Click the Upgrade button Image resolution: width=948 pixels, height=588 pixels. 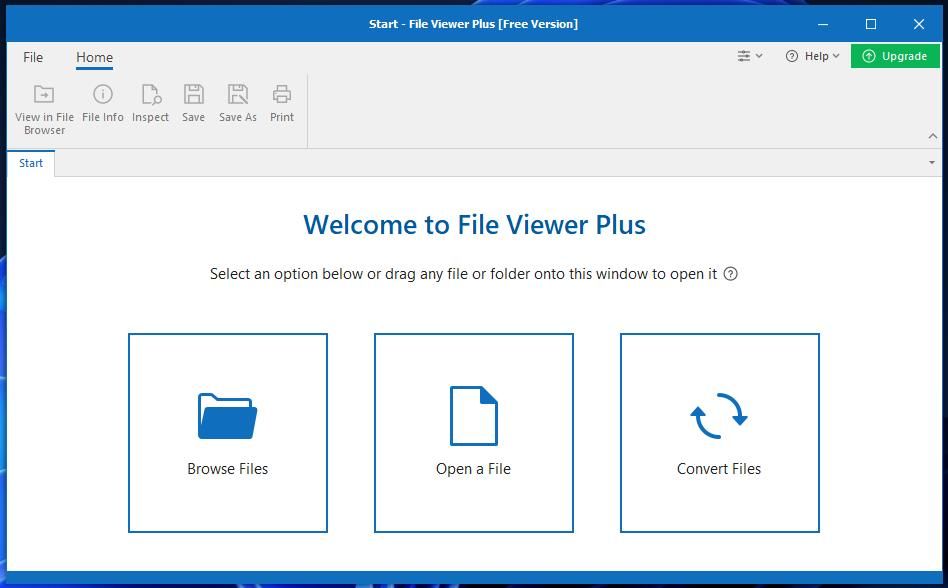(x=895, y=56)
